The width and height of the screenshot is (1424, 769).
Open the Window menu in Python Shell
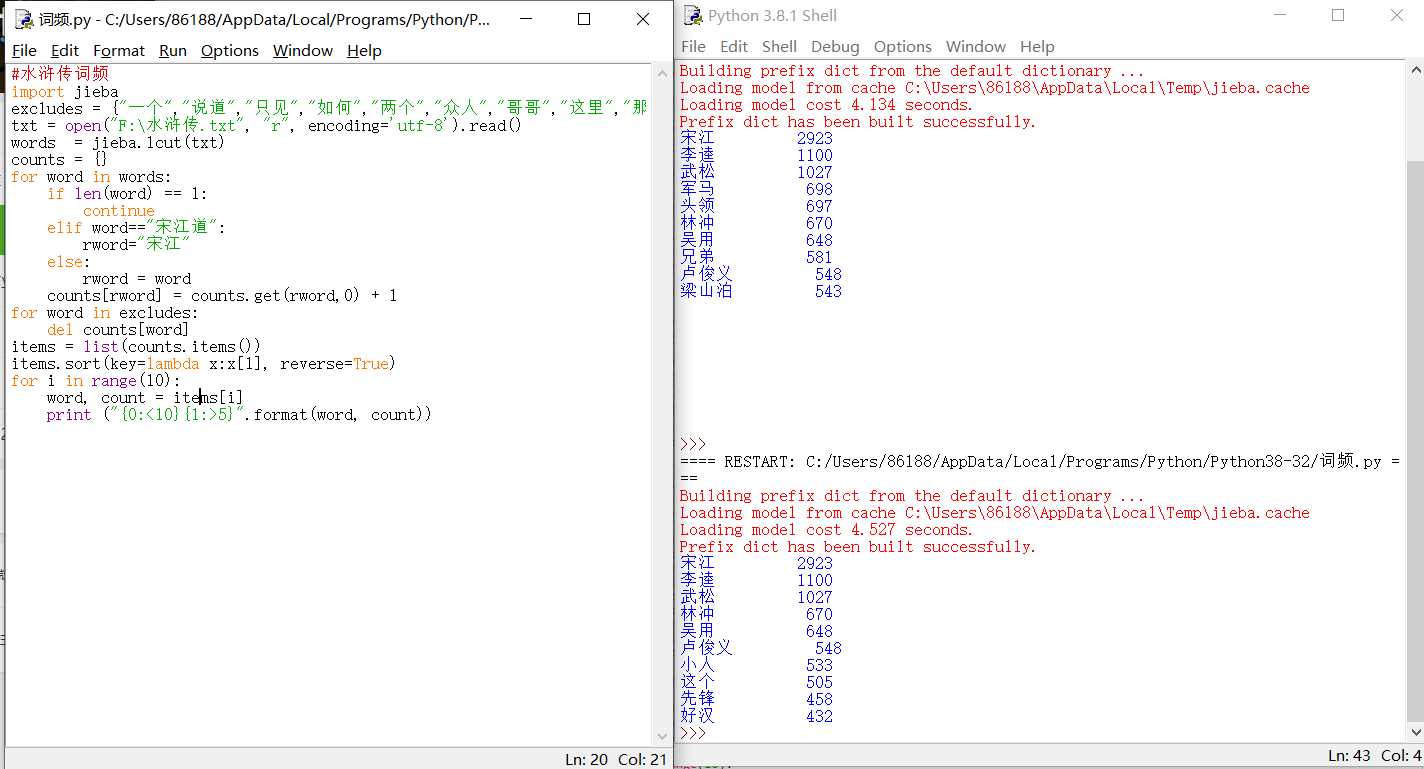tap(976, 46)
